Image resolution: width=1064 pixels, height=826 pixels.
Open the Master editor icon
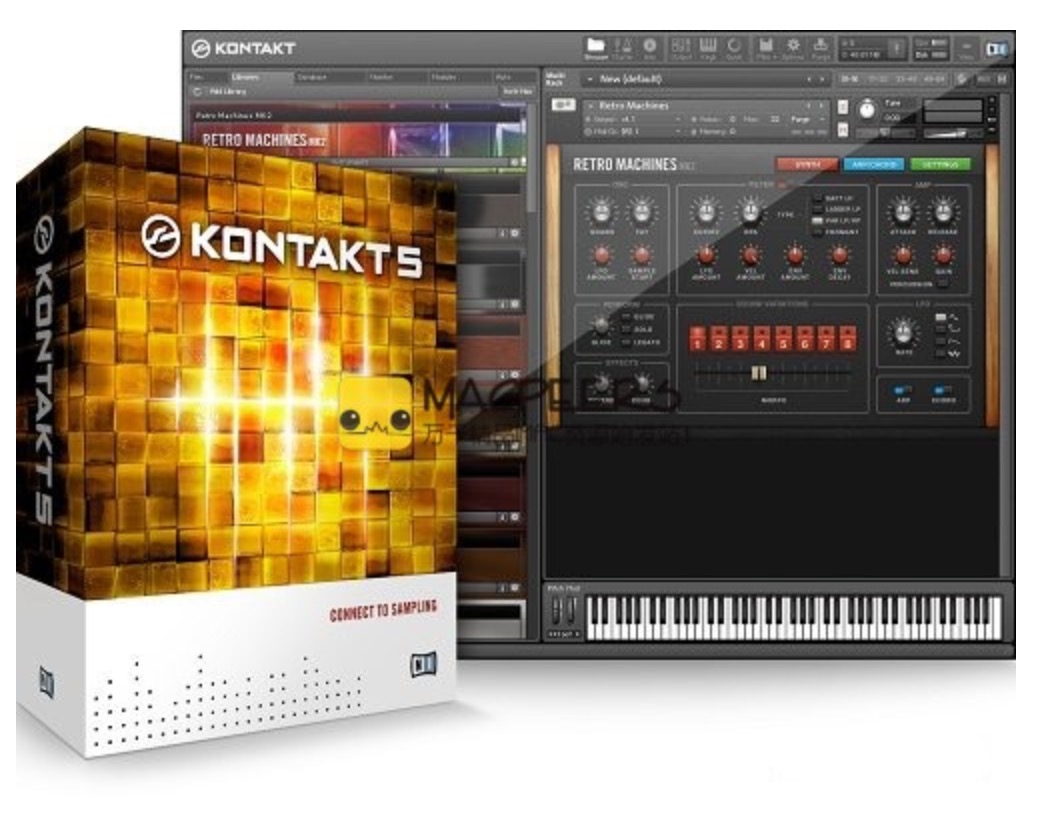[x=622, y=48]
